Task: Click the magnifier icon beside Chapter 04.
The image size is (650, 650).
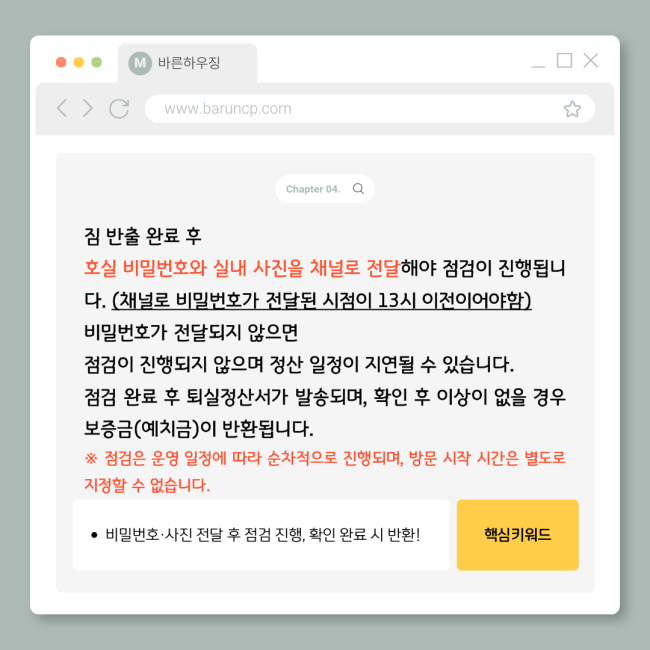Action: [358, 189]
